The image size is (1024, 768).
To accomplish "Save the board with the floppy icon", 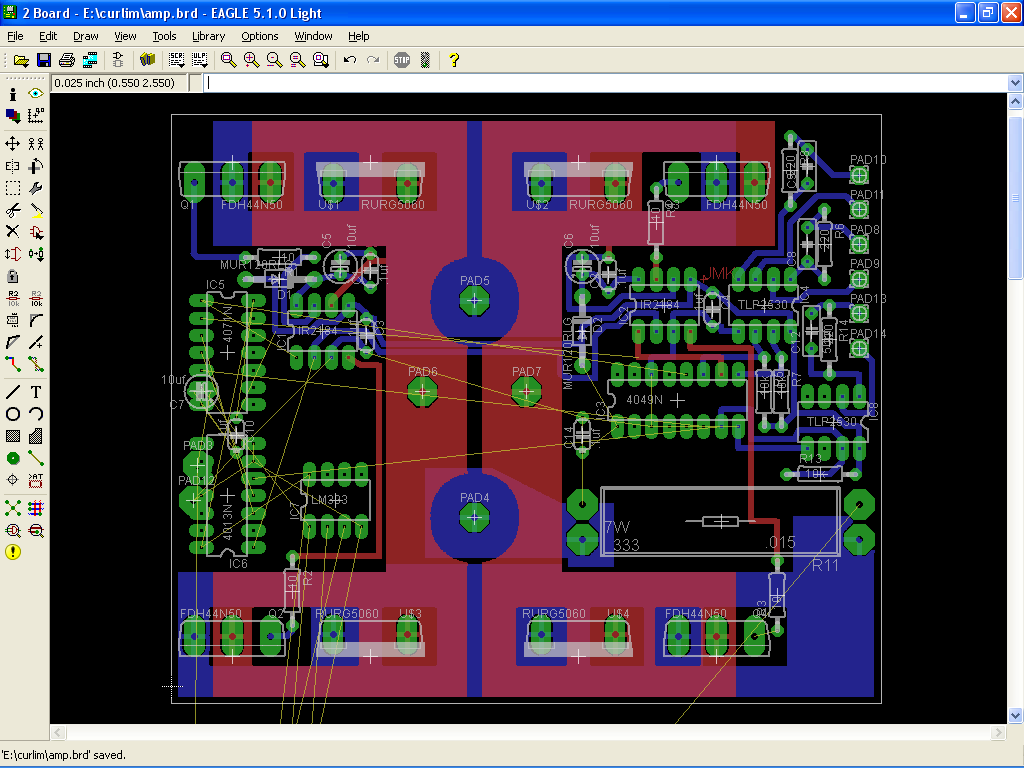I will coord(44,61).
